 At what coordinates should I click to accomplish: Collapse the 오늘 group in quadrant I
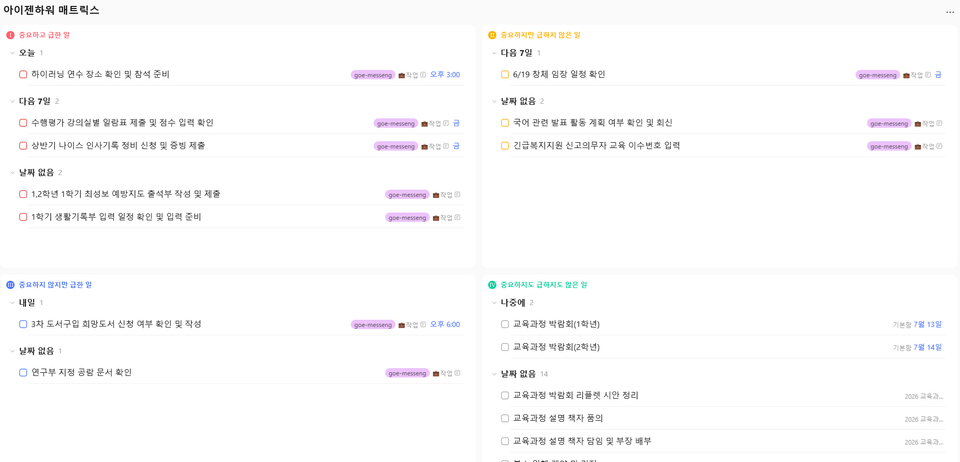point(12,53)
